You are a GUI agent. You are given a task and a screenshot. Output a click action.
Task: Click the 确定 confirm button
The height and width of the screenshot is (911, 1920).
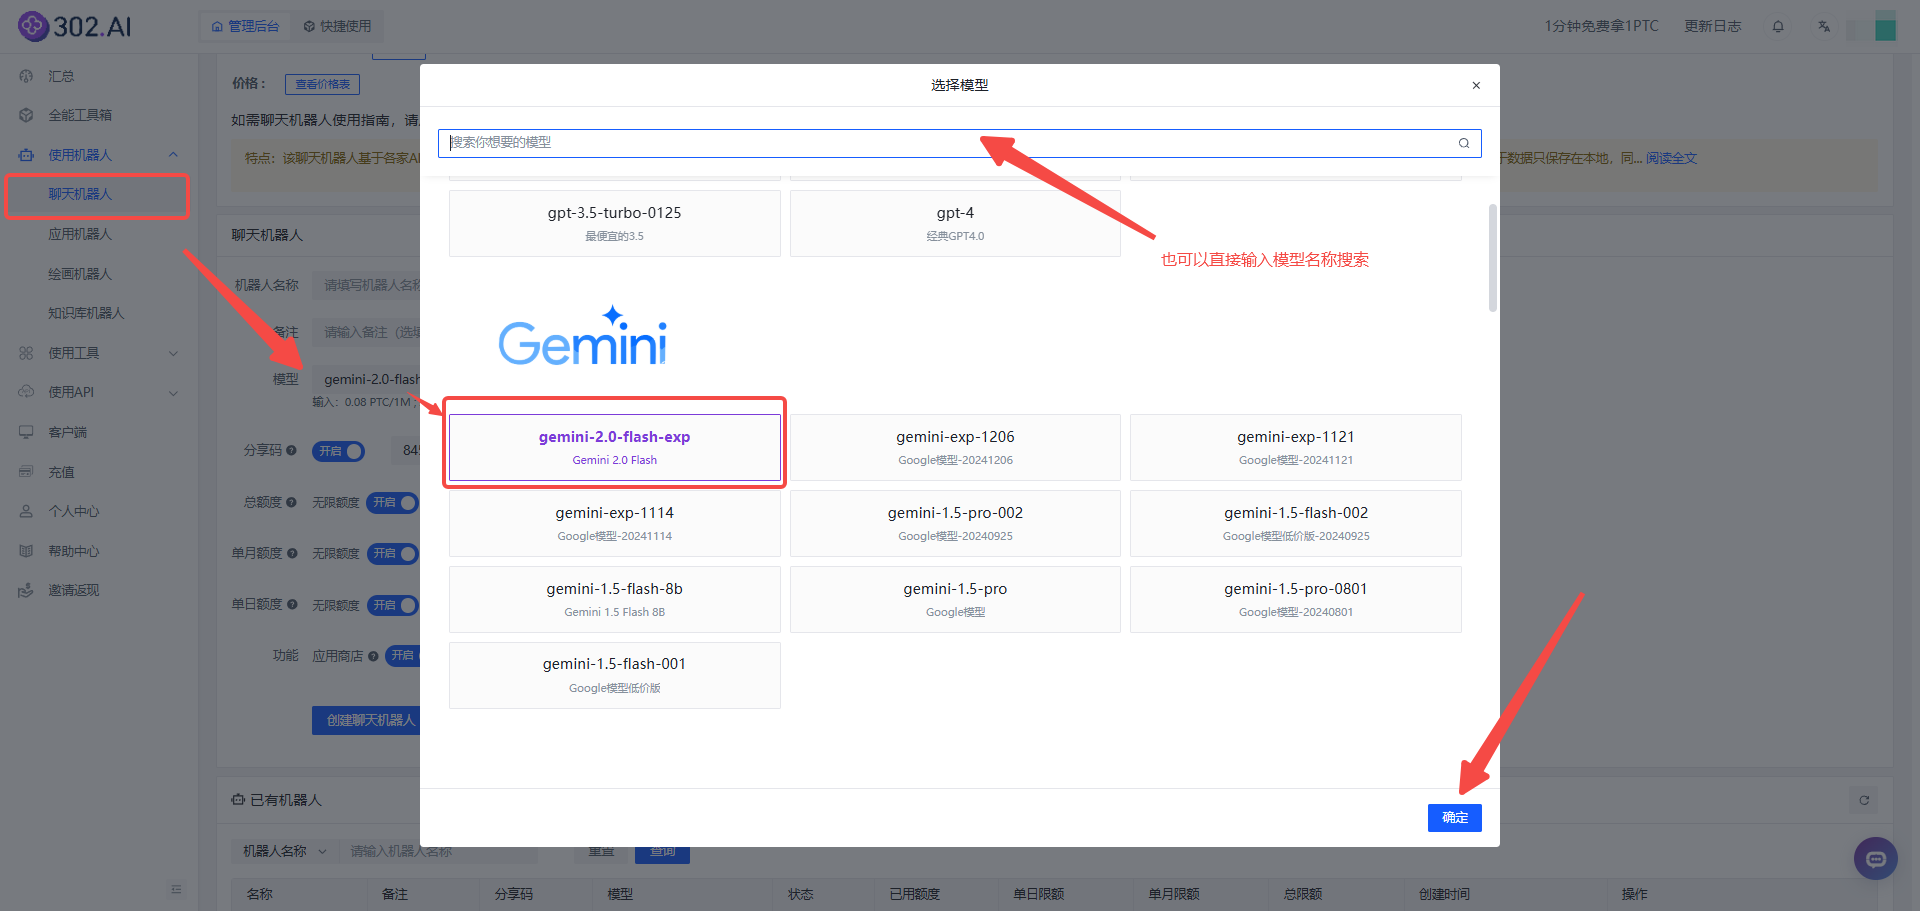(1454, 818)
